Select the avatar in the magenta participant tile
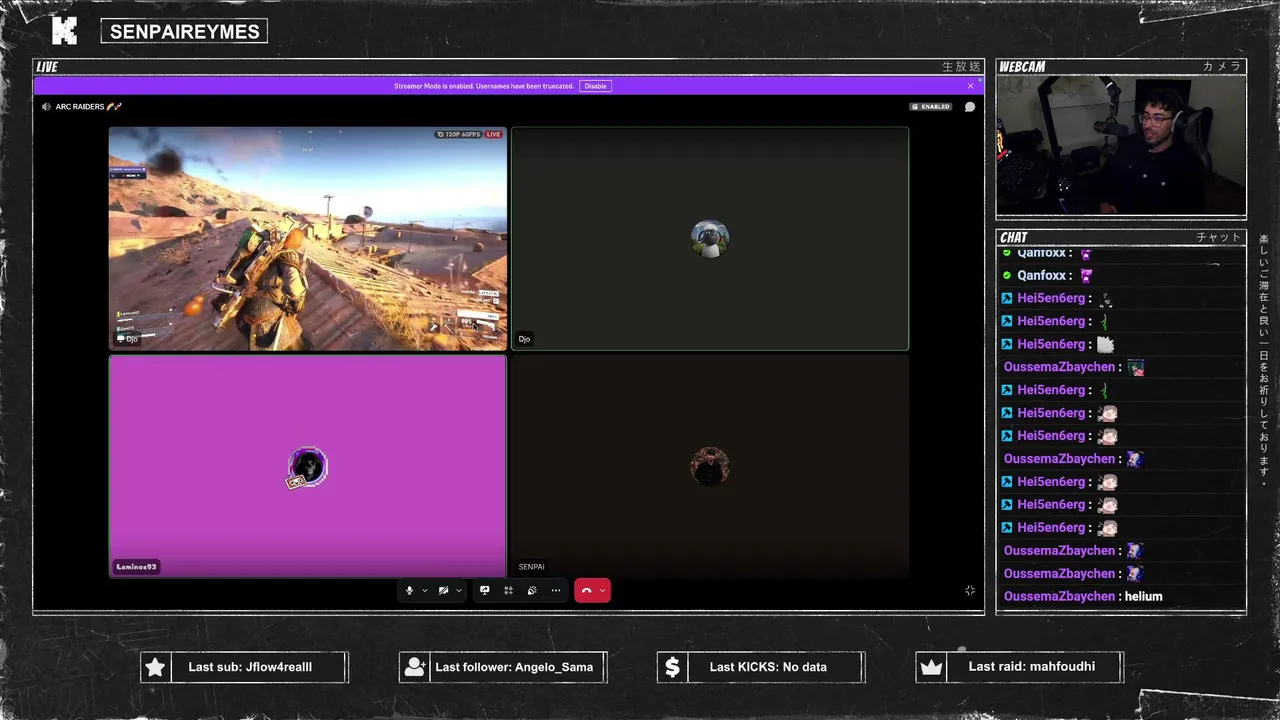The height and width of the screenshot is (720, 1280). pos(307,467)
